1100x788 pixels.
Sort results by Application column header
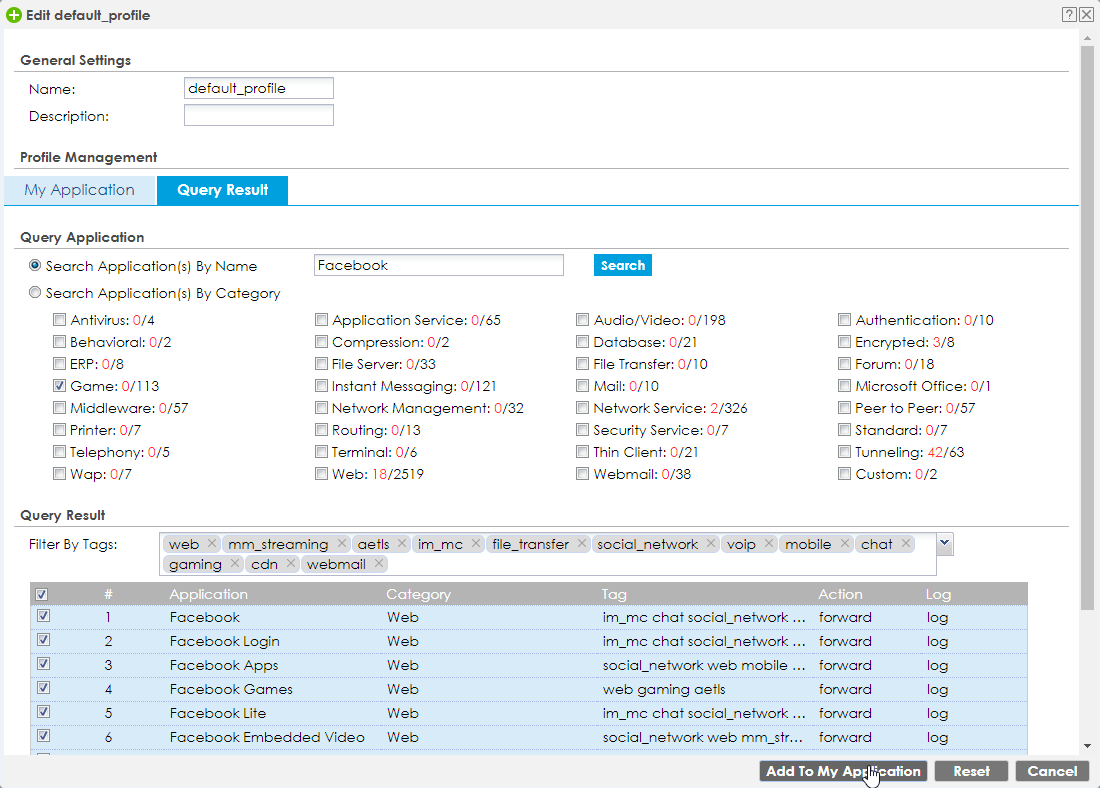(208, 594)
